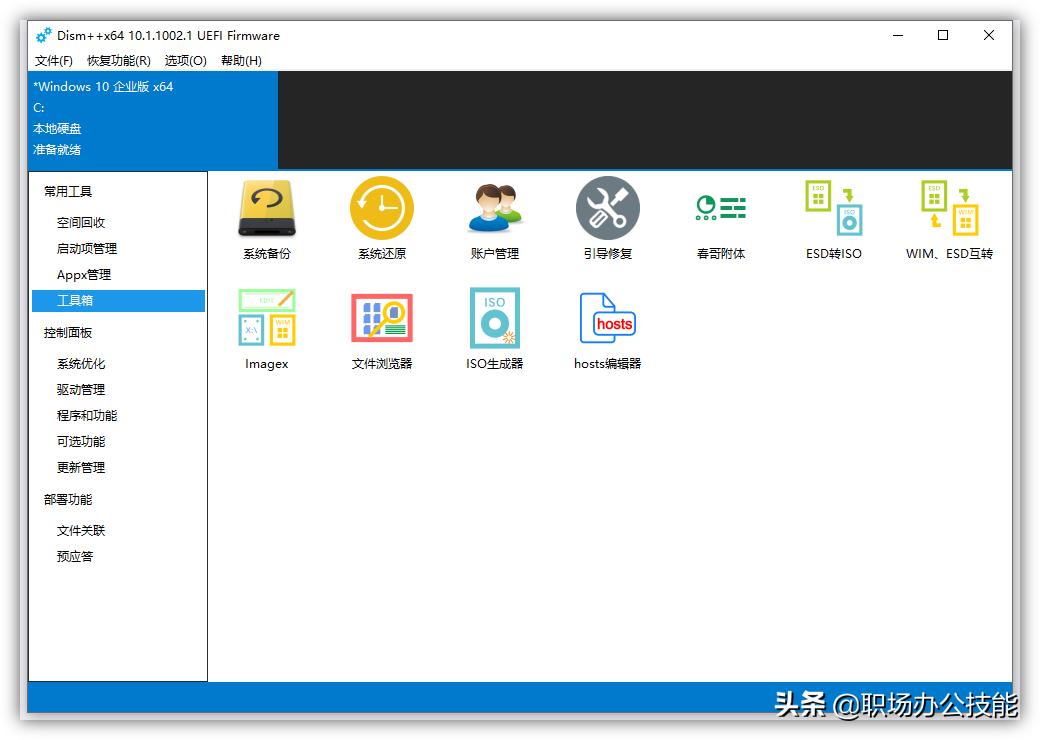
Task: Start the 引导修复 (Boot Repair) tool
Action: [607, 218]
